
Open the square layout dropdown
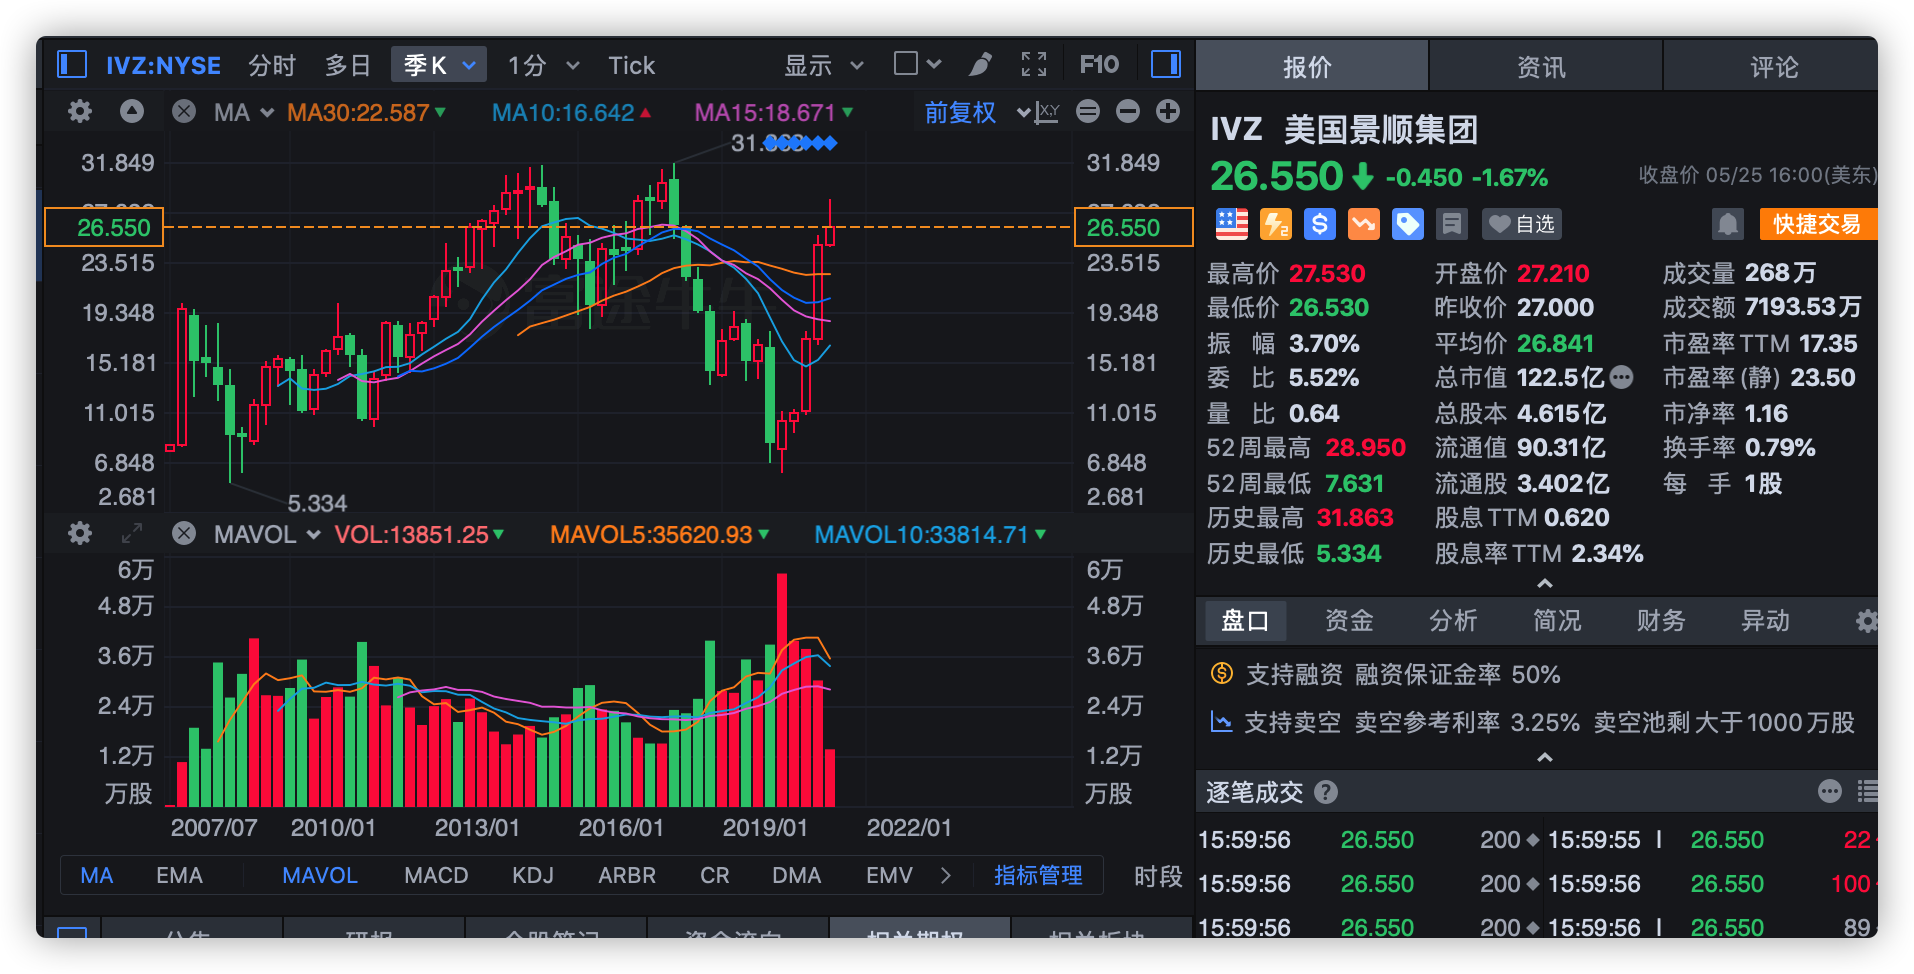click(917, 64)
